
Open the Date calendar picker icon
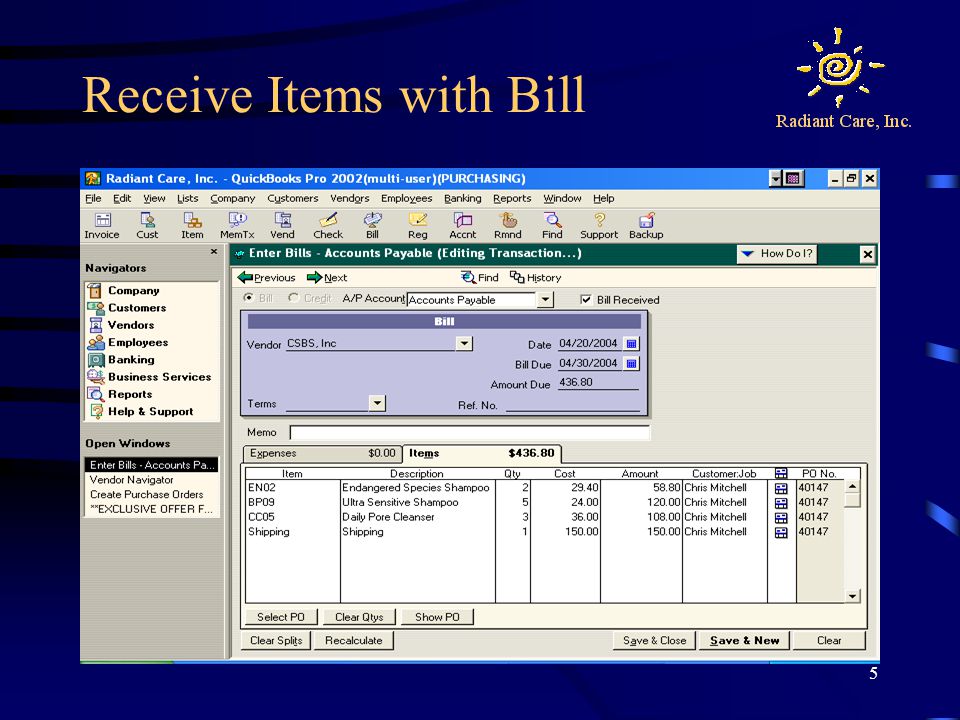coord(631,343)
